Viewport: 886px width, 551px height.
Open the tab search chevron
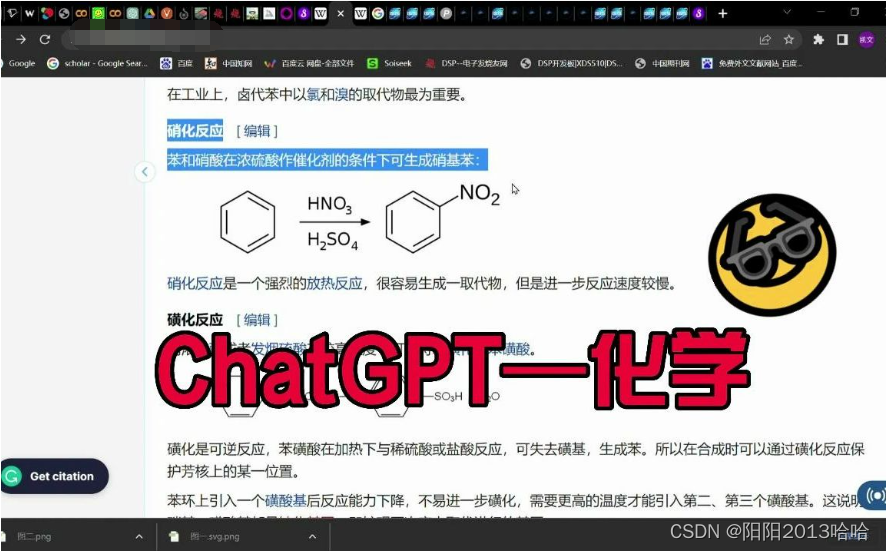pyautogui.click(x=787, y=12)
